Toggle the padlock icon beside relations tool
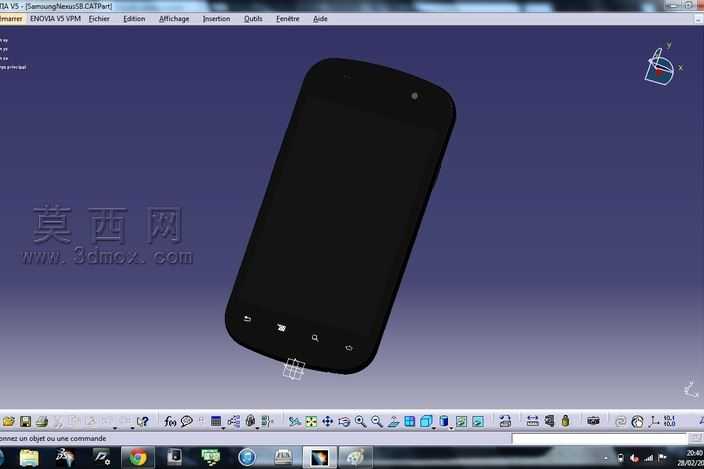 coord(251,421)
